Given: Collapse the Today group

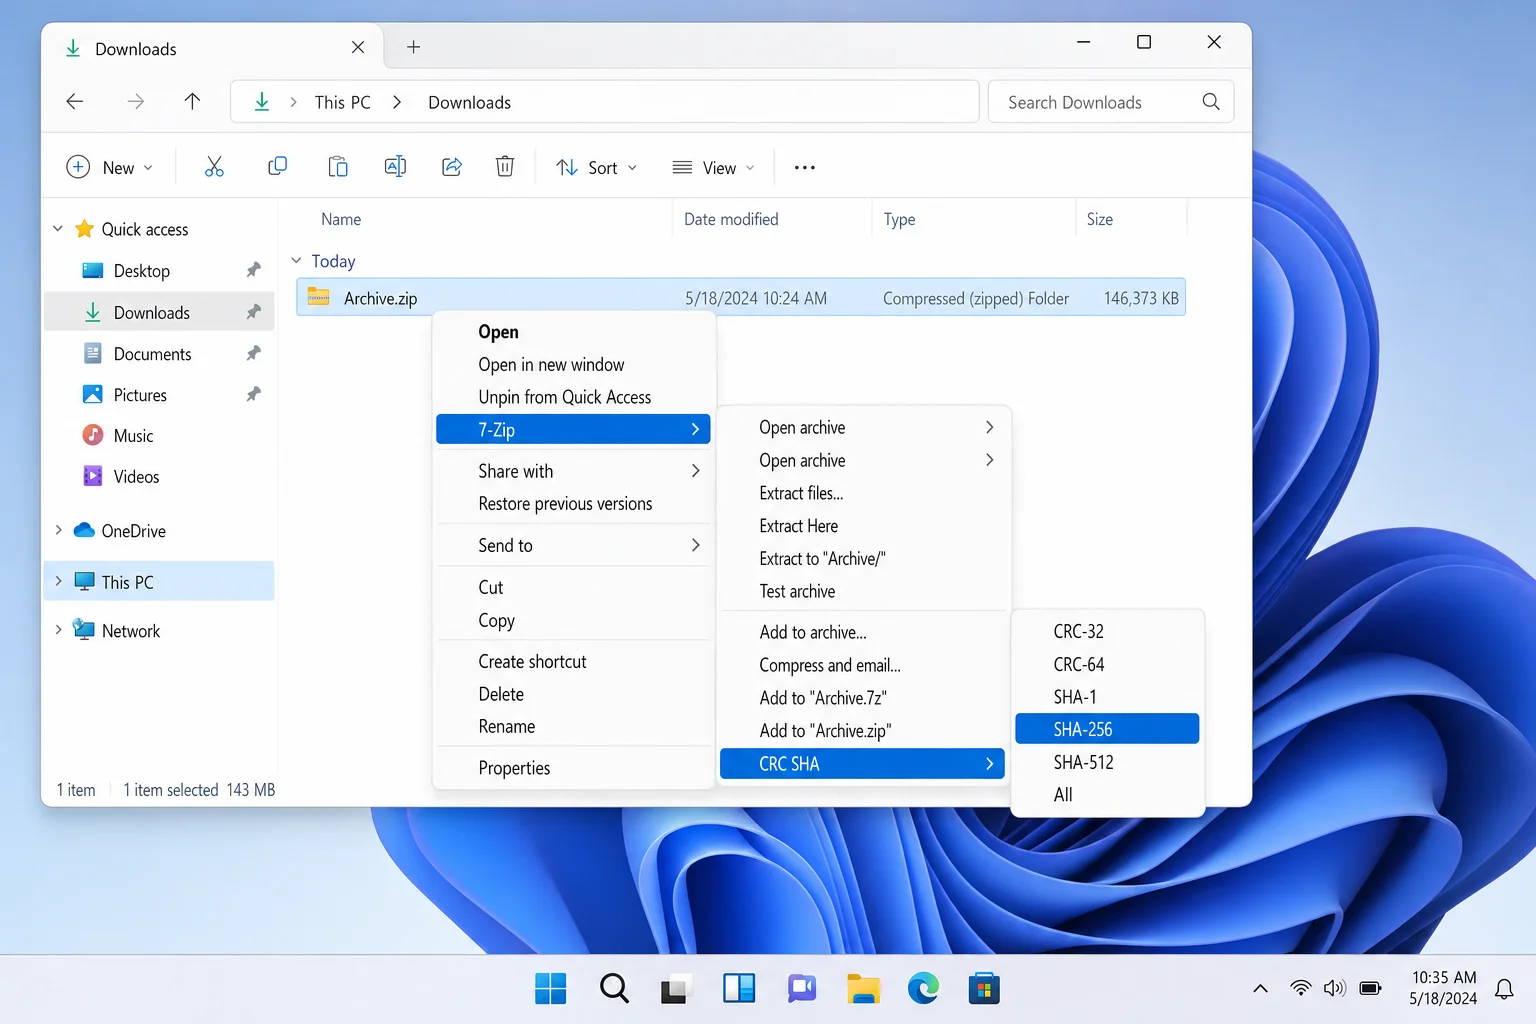Looking at the screenshot, I should point(296,260).
